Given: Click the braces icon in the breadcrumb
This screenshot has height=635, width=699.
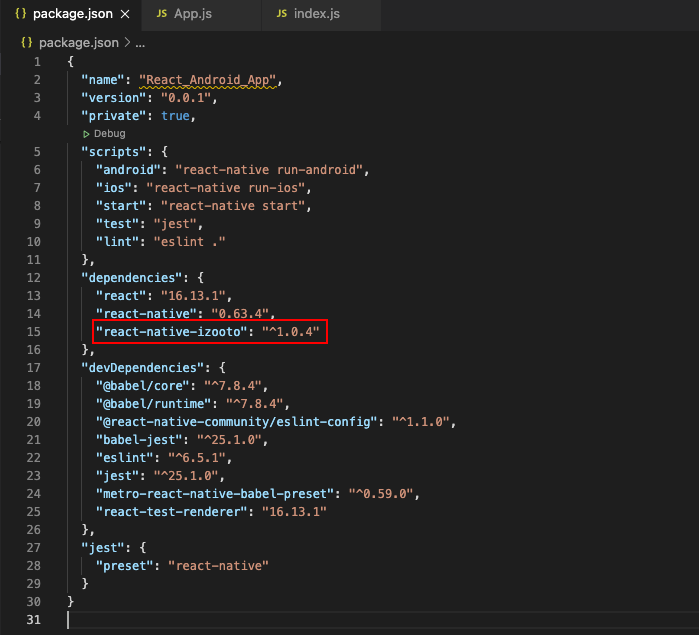Looking at the screenshot, I should point(27,43).
